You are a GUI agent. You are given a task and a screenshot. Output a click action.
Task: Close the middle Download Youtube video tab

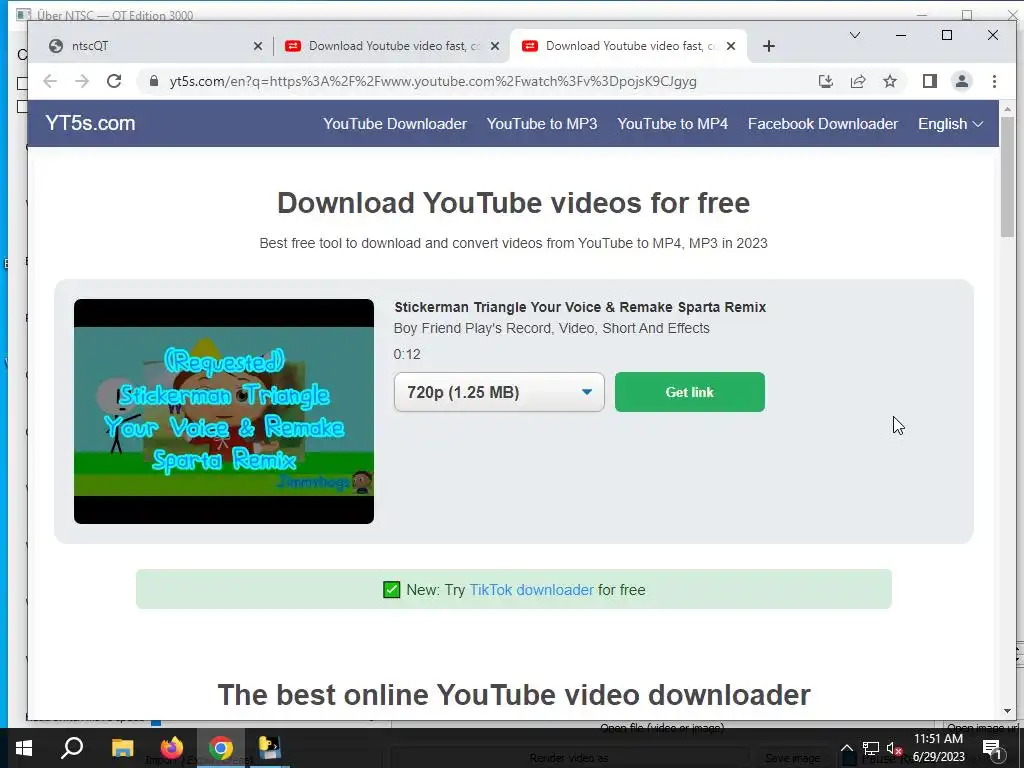click(495, 46)
